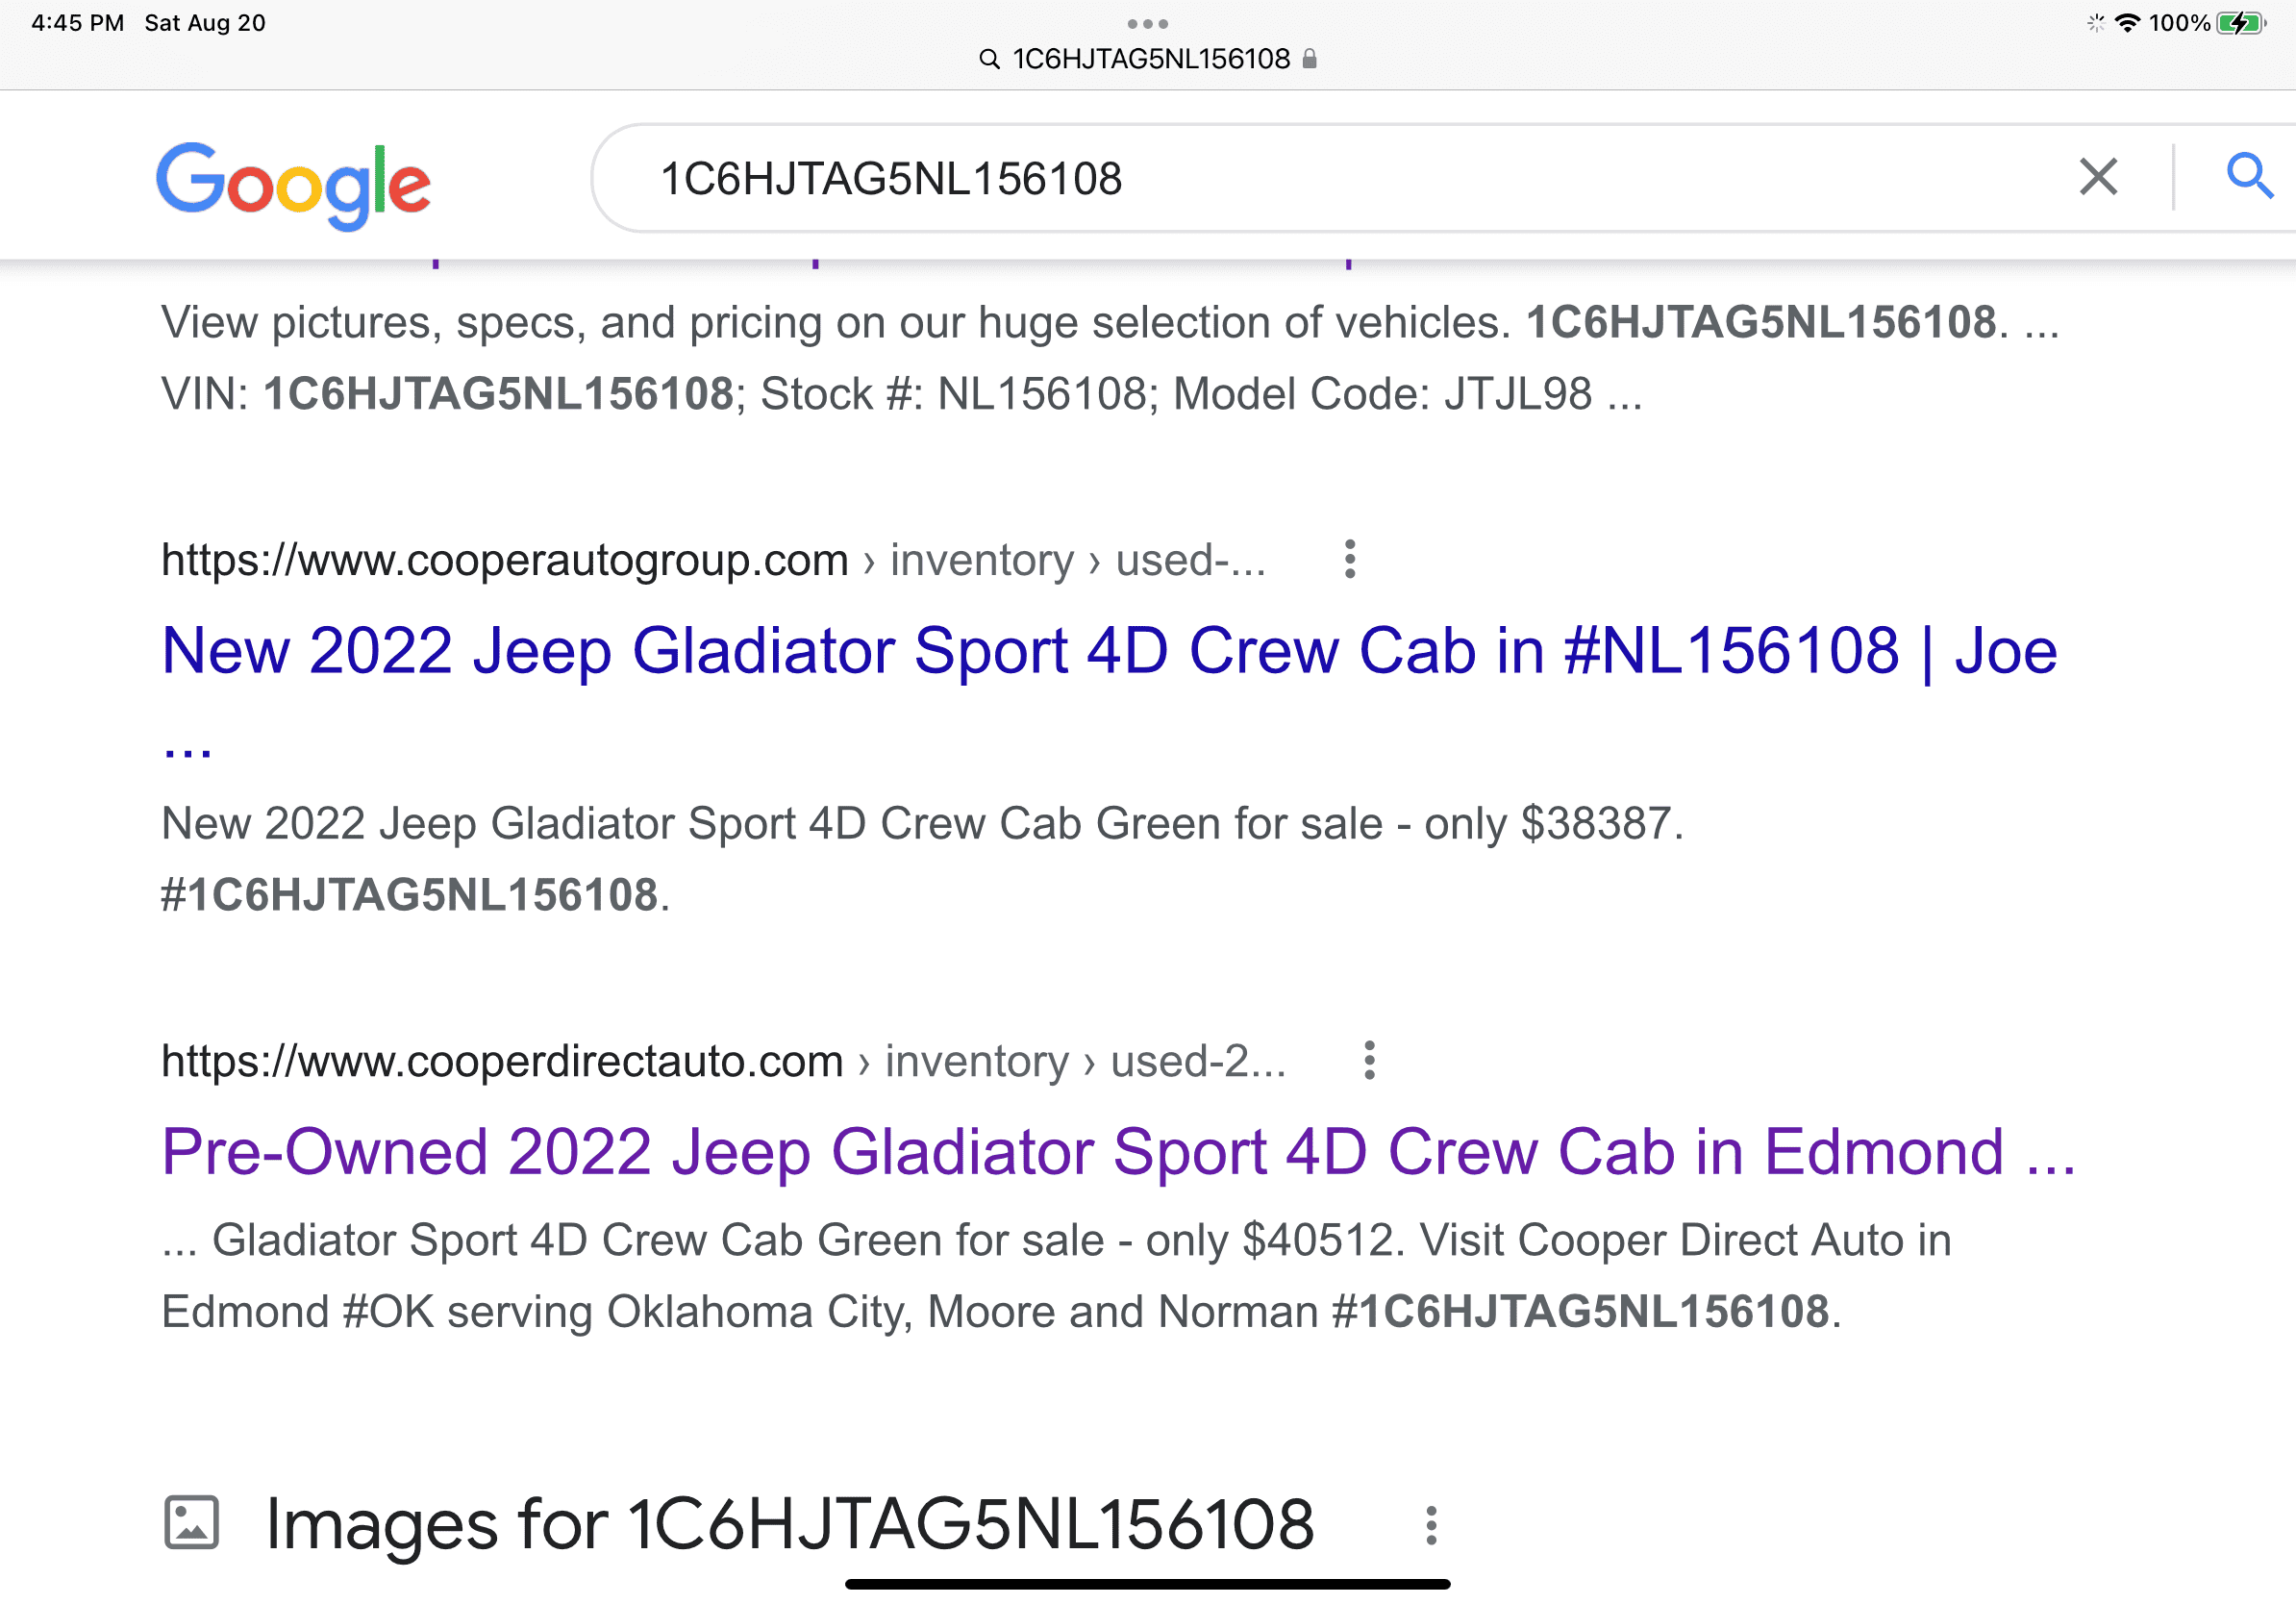Screen dimensions: 2296x1604
Task: Open options for Images section
Action: 1432,1525
